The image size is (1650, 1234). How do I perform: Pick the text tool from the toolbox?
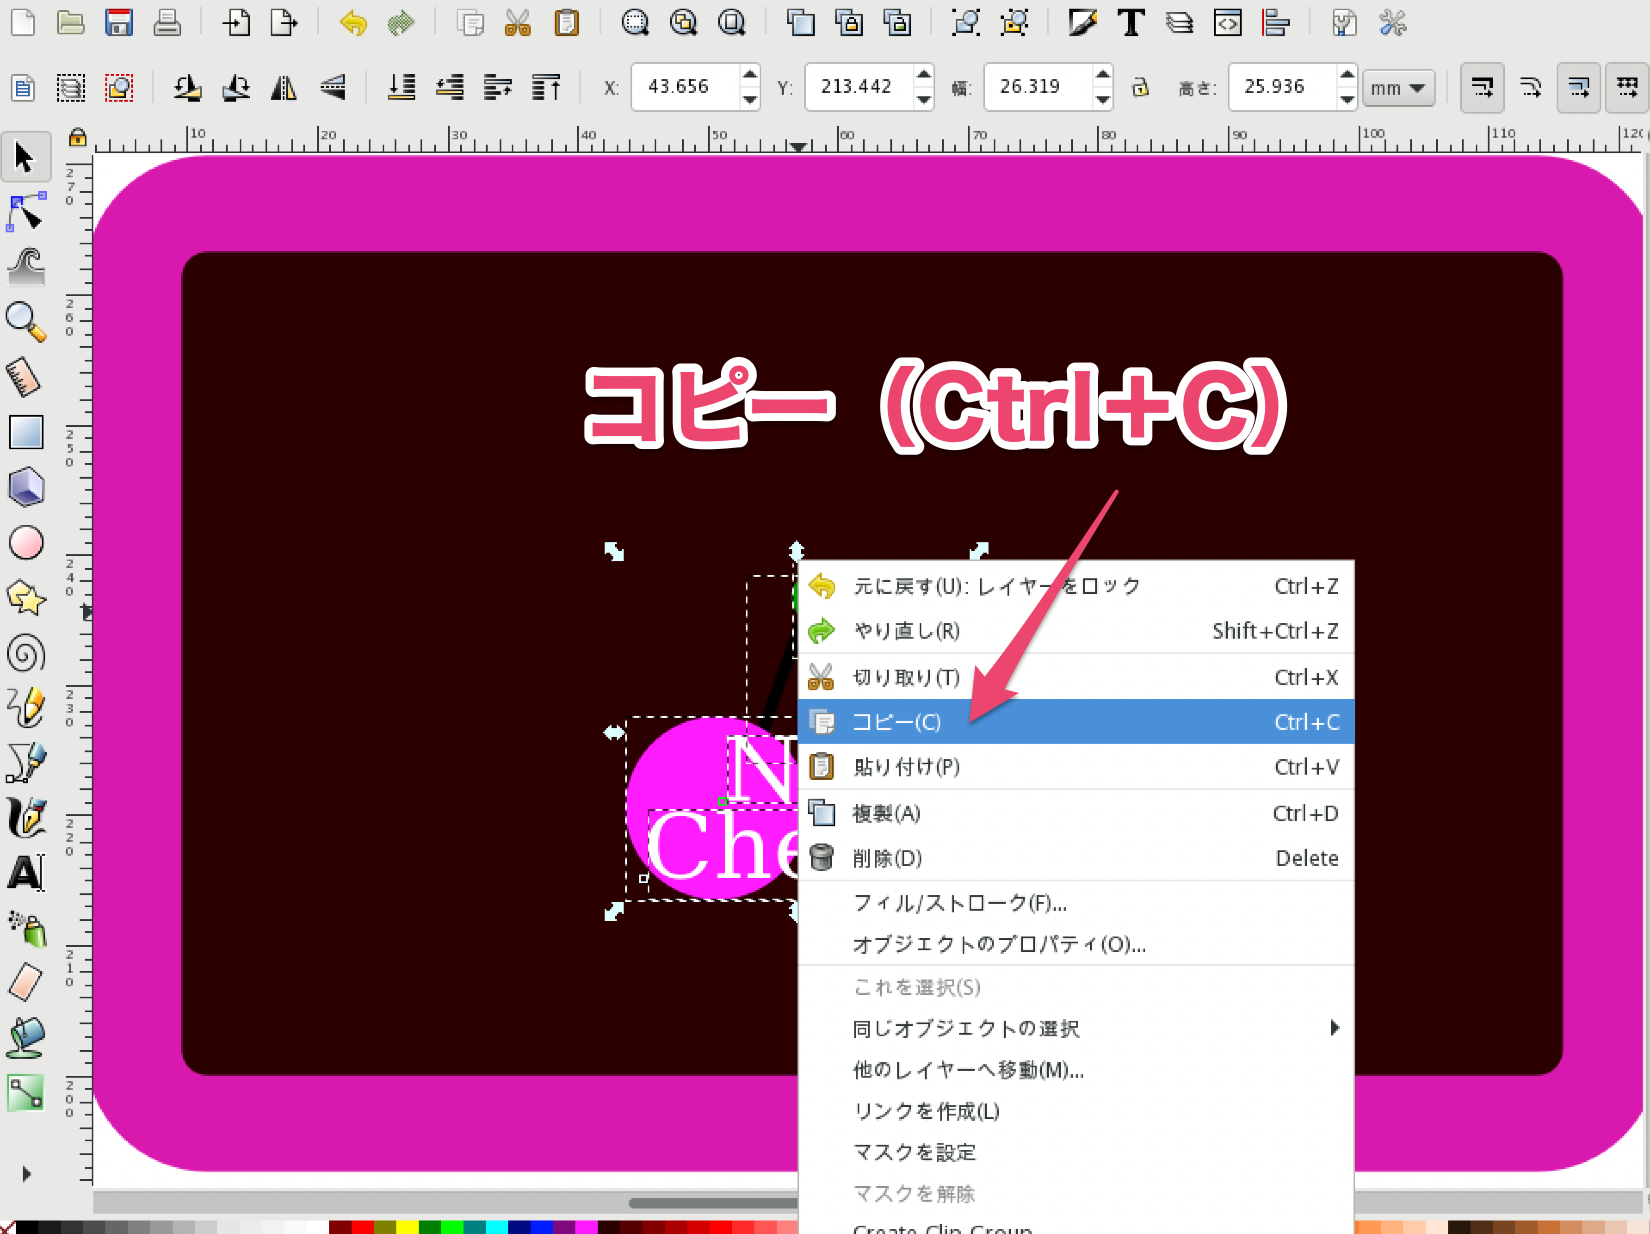pos(27,873)
